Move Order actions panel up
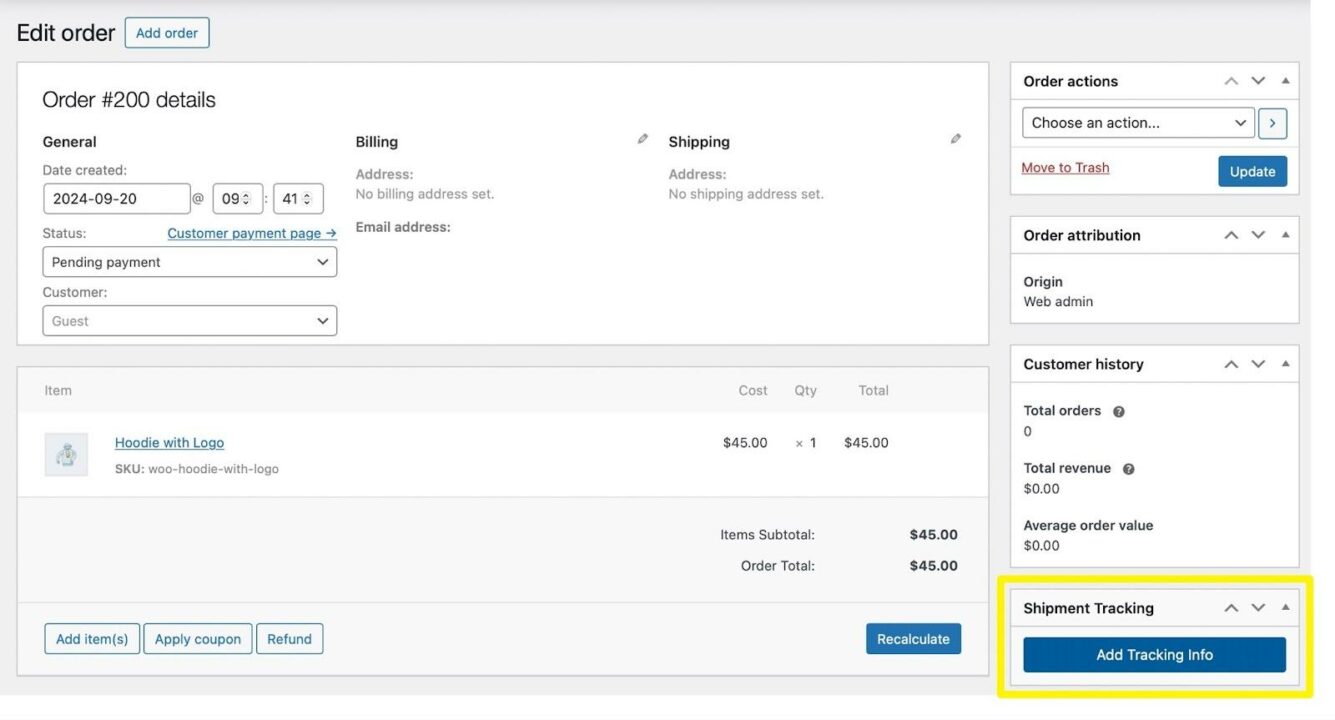1335x720 pixels. pos(1231,80)
